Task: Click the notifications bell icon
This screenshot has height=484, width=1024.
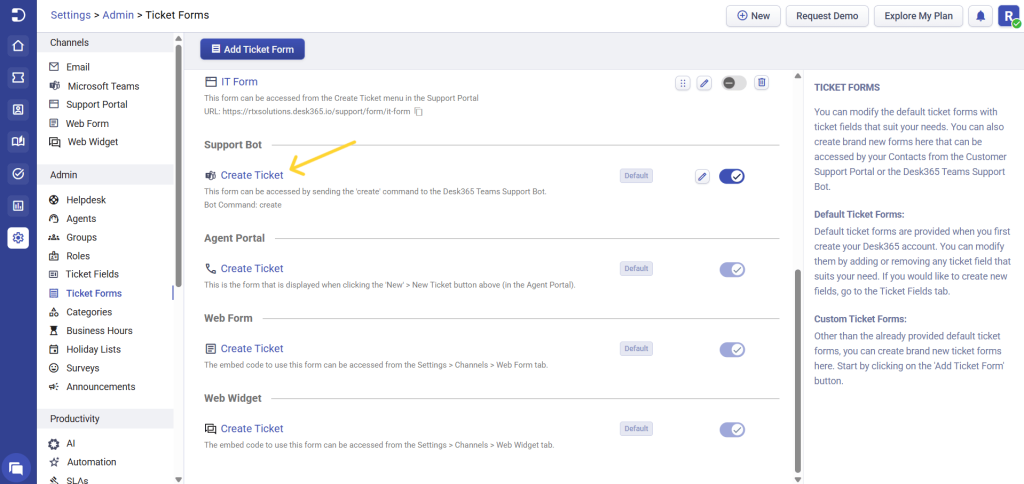Action: (x=980, y=16)
